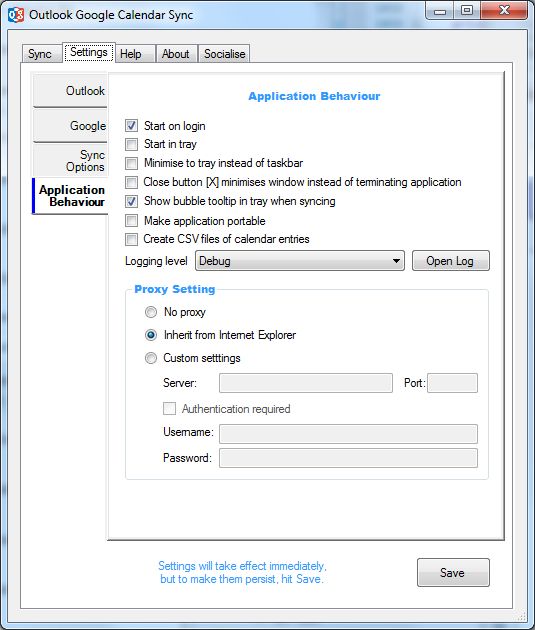Maximize the application window

[467, 11]
